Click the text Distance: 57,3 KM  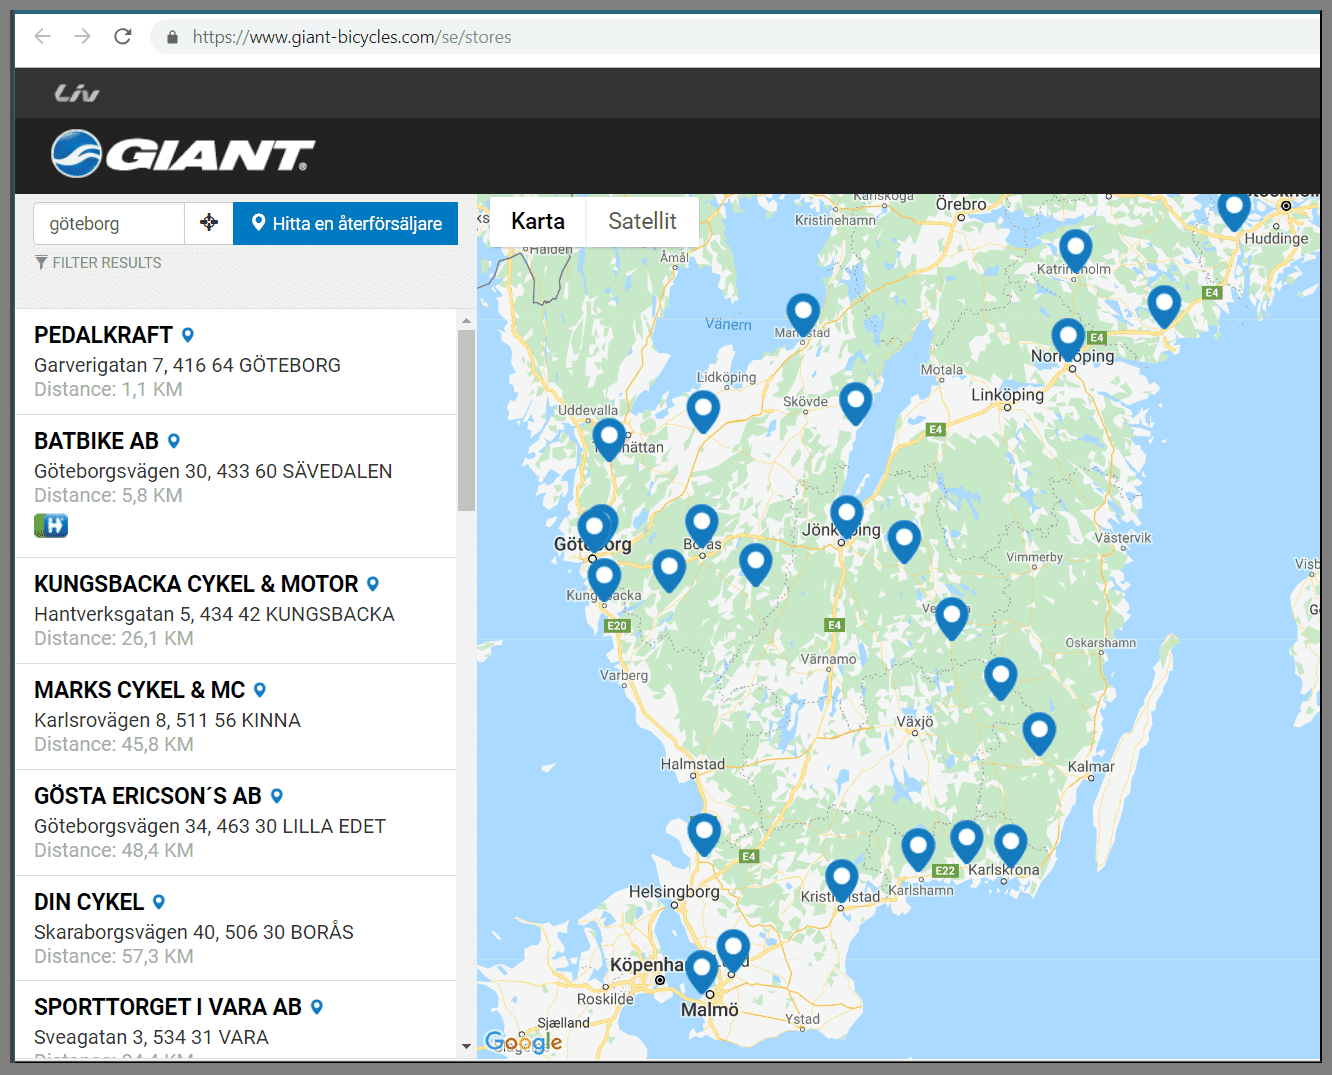click(114, 956)
